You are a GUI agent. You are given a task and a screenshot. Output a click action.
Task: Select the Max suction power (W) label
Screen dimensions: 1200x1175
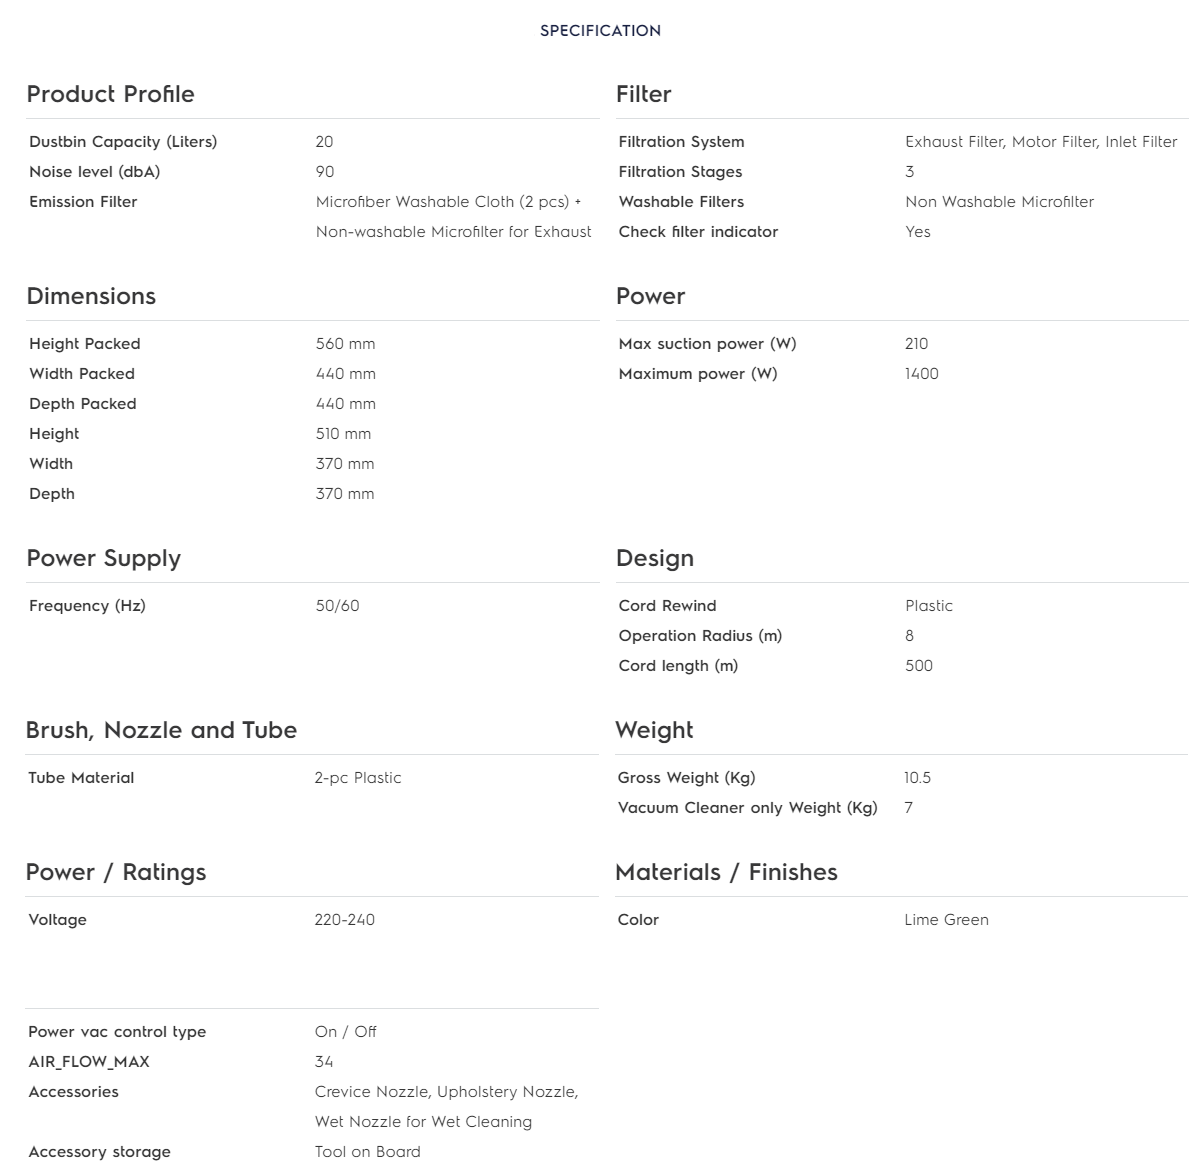click(707, 344)
